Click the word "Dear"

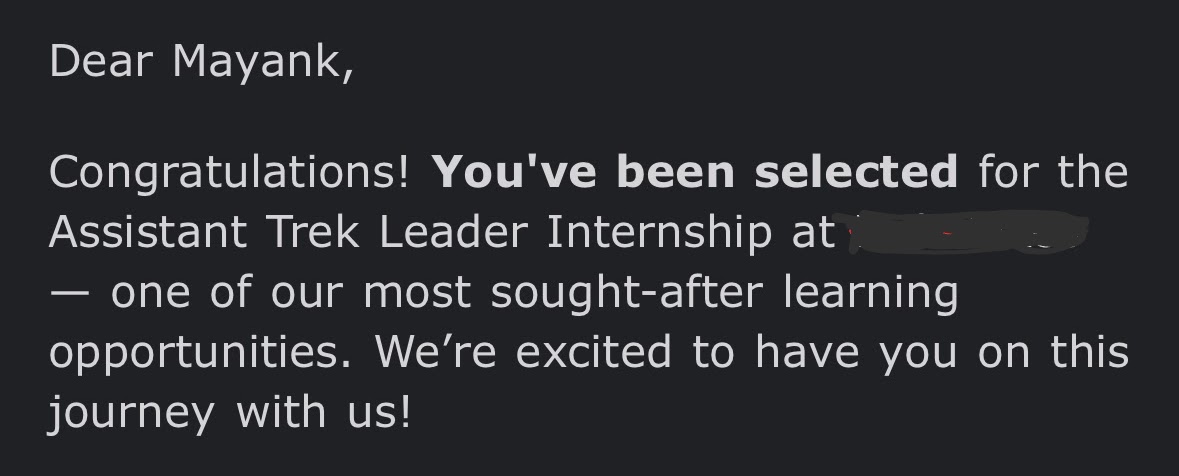coord(100,62)
